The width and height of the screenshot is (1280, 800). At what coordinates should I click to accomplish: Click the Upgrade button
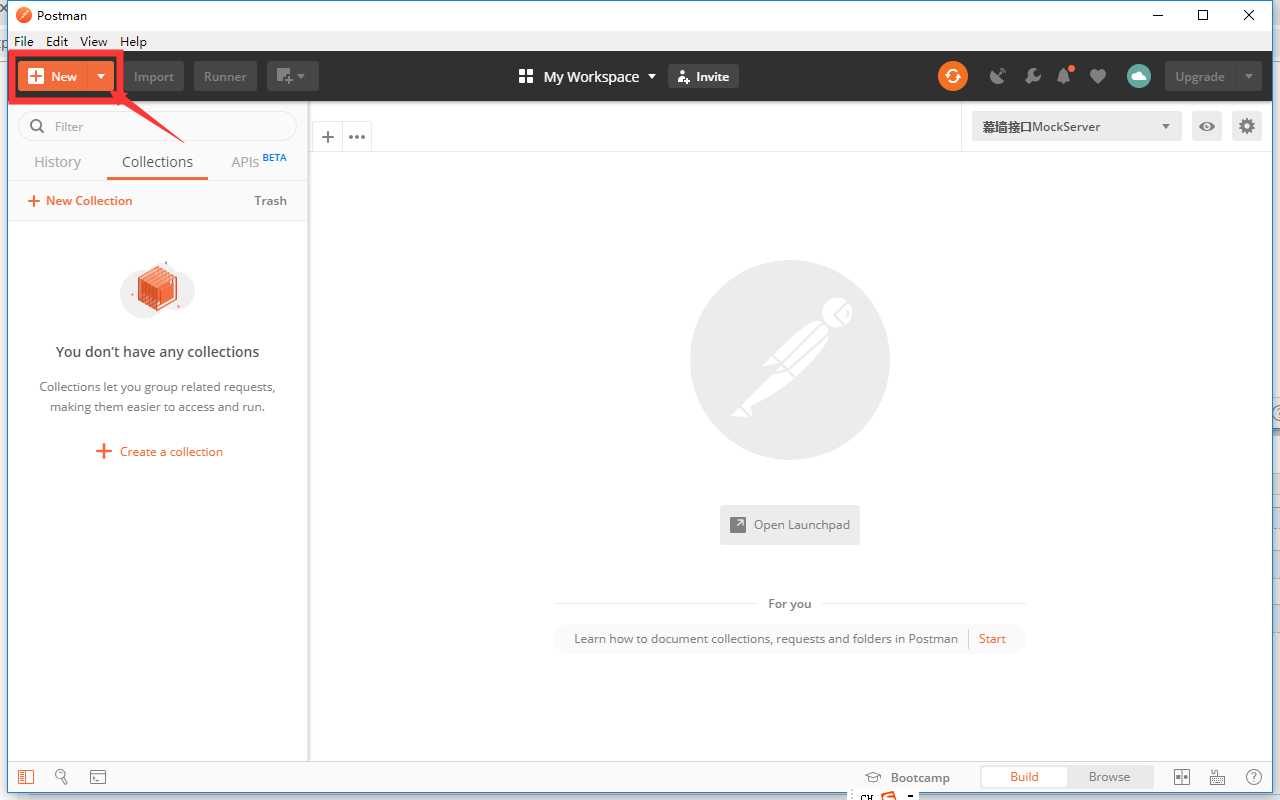pyautogui.click(x=1200, y=76)
